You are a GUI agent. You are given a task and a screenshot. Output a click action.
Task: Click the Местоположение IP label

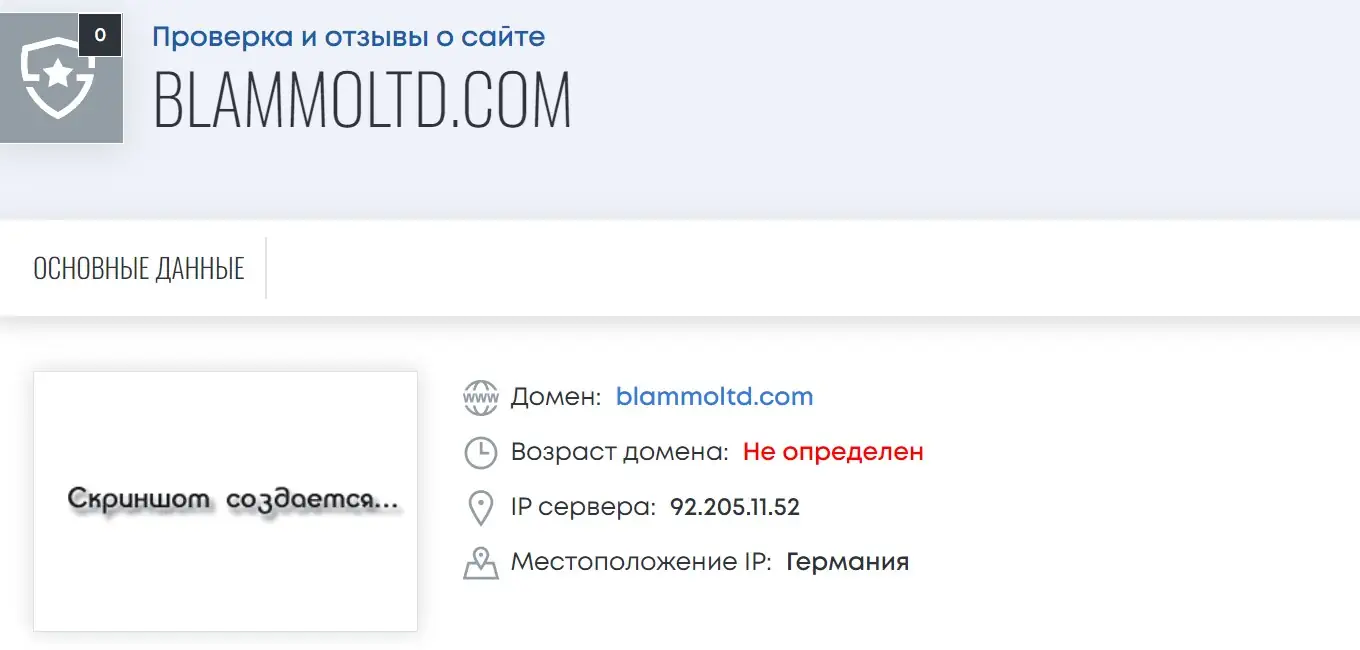pyautogui.click(x=641, y=562)
